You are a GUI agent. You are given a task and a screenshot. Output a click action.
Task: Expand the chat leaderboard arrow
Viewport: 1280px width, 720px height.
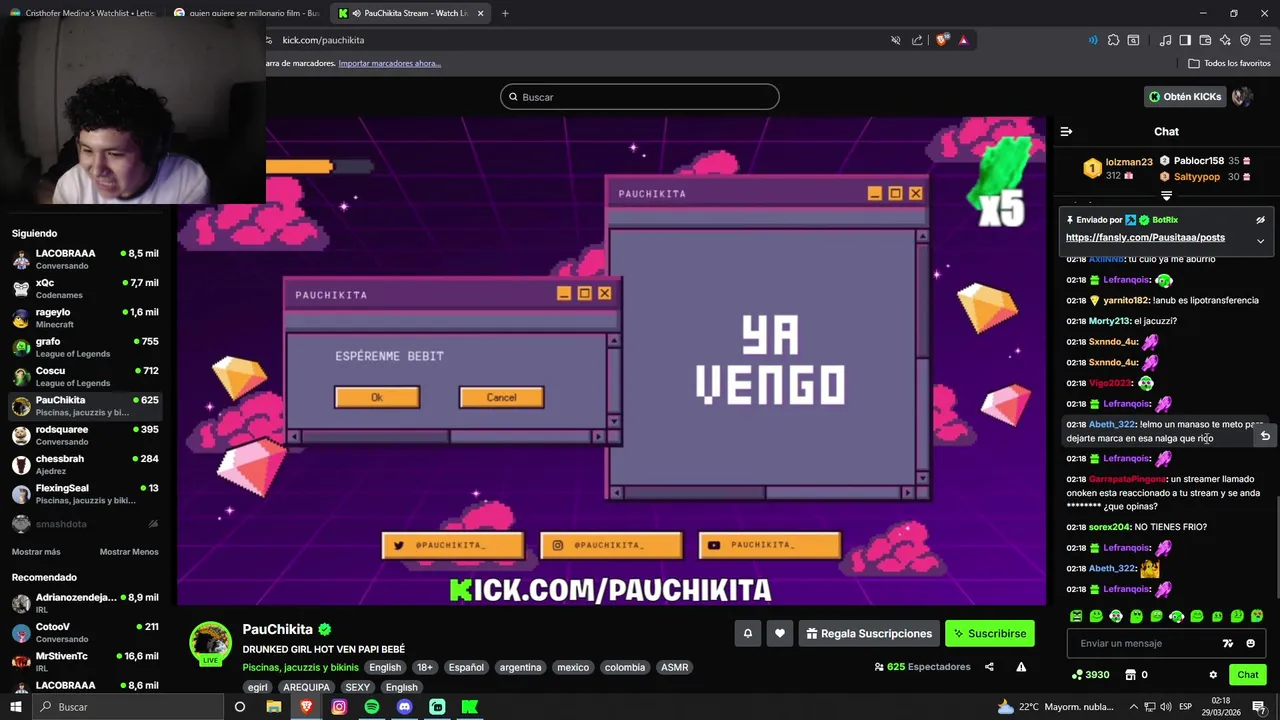pyautogui.click(x=1166, y=196)
